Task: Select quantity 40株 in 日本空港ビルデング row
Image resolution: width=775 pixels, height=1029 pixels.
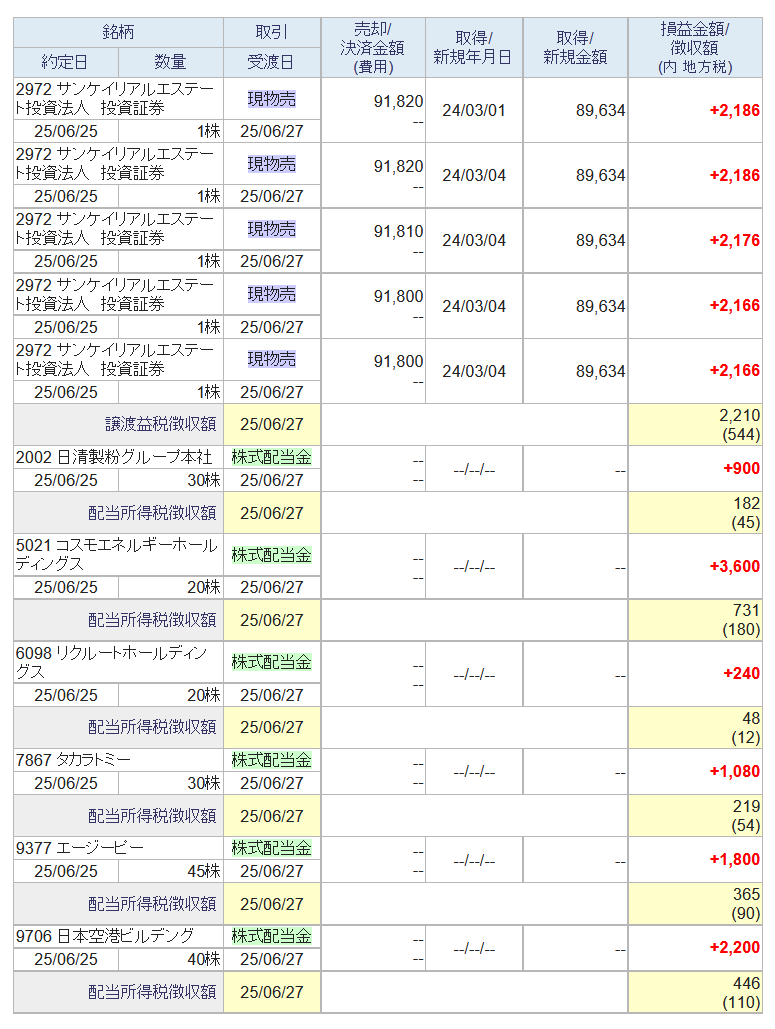Action: [x=203, y=959]
